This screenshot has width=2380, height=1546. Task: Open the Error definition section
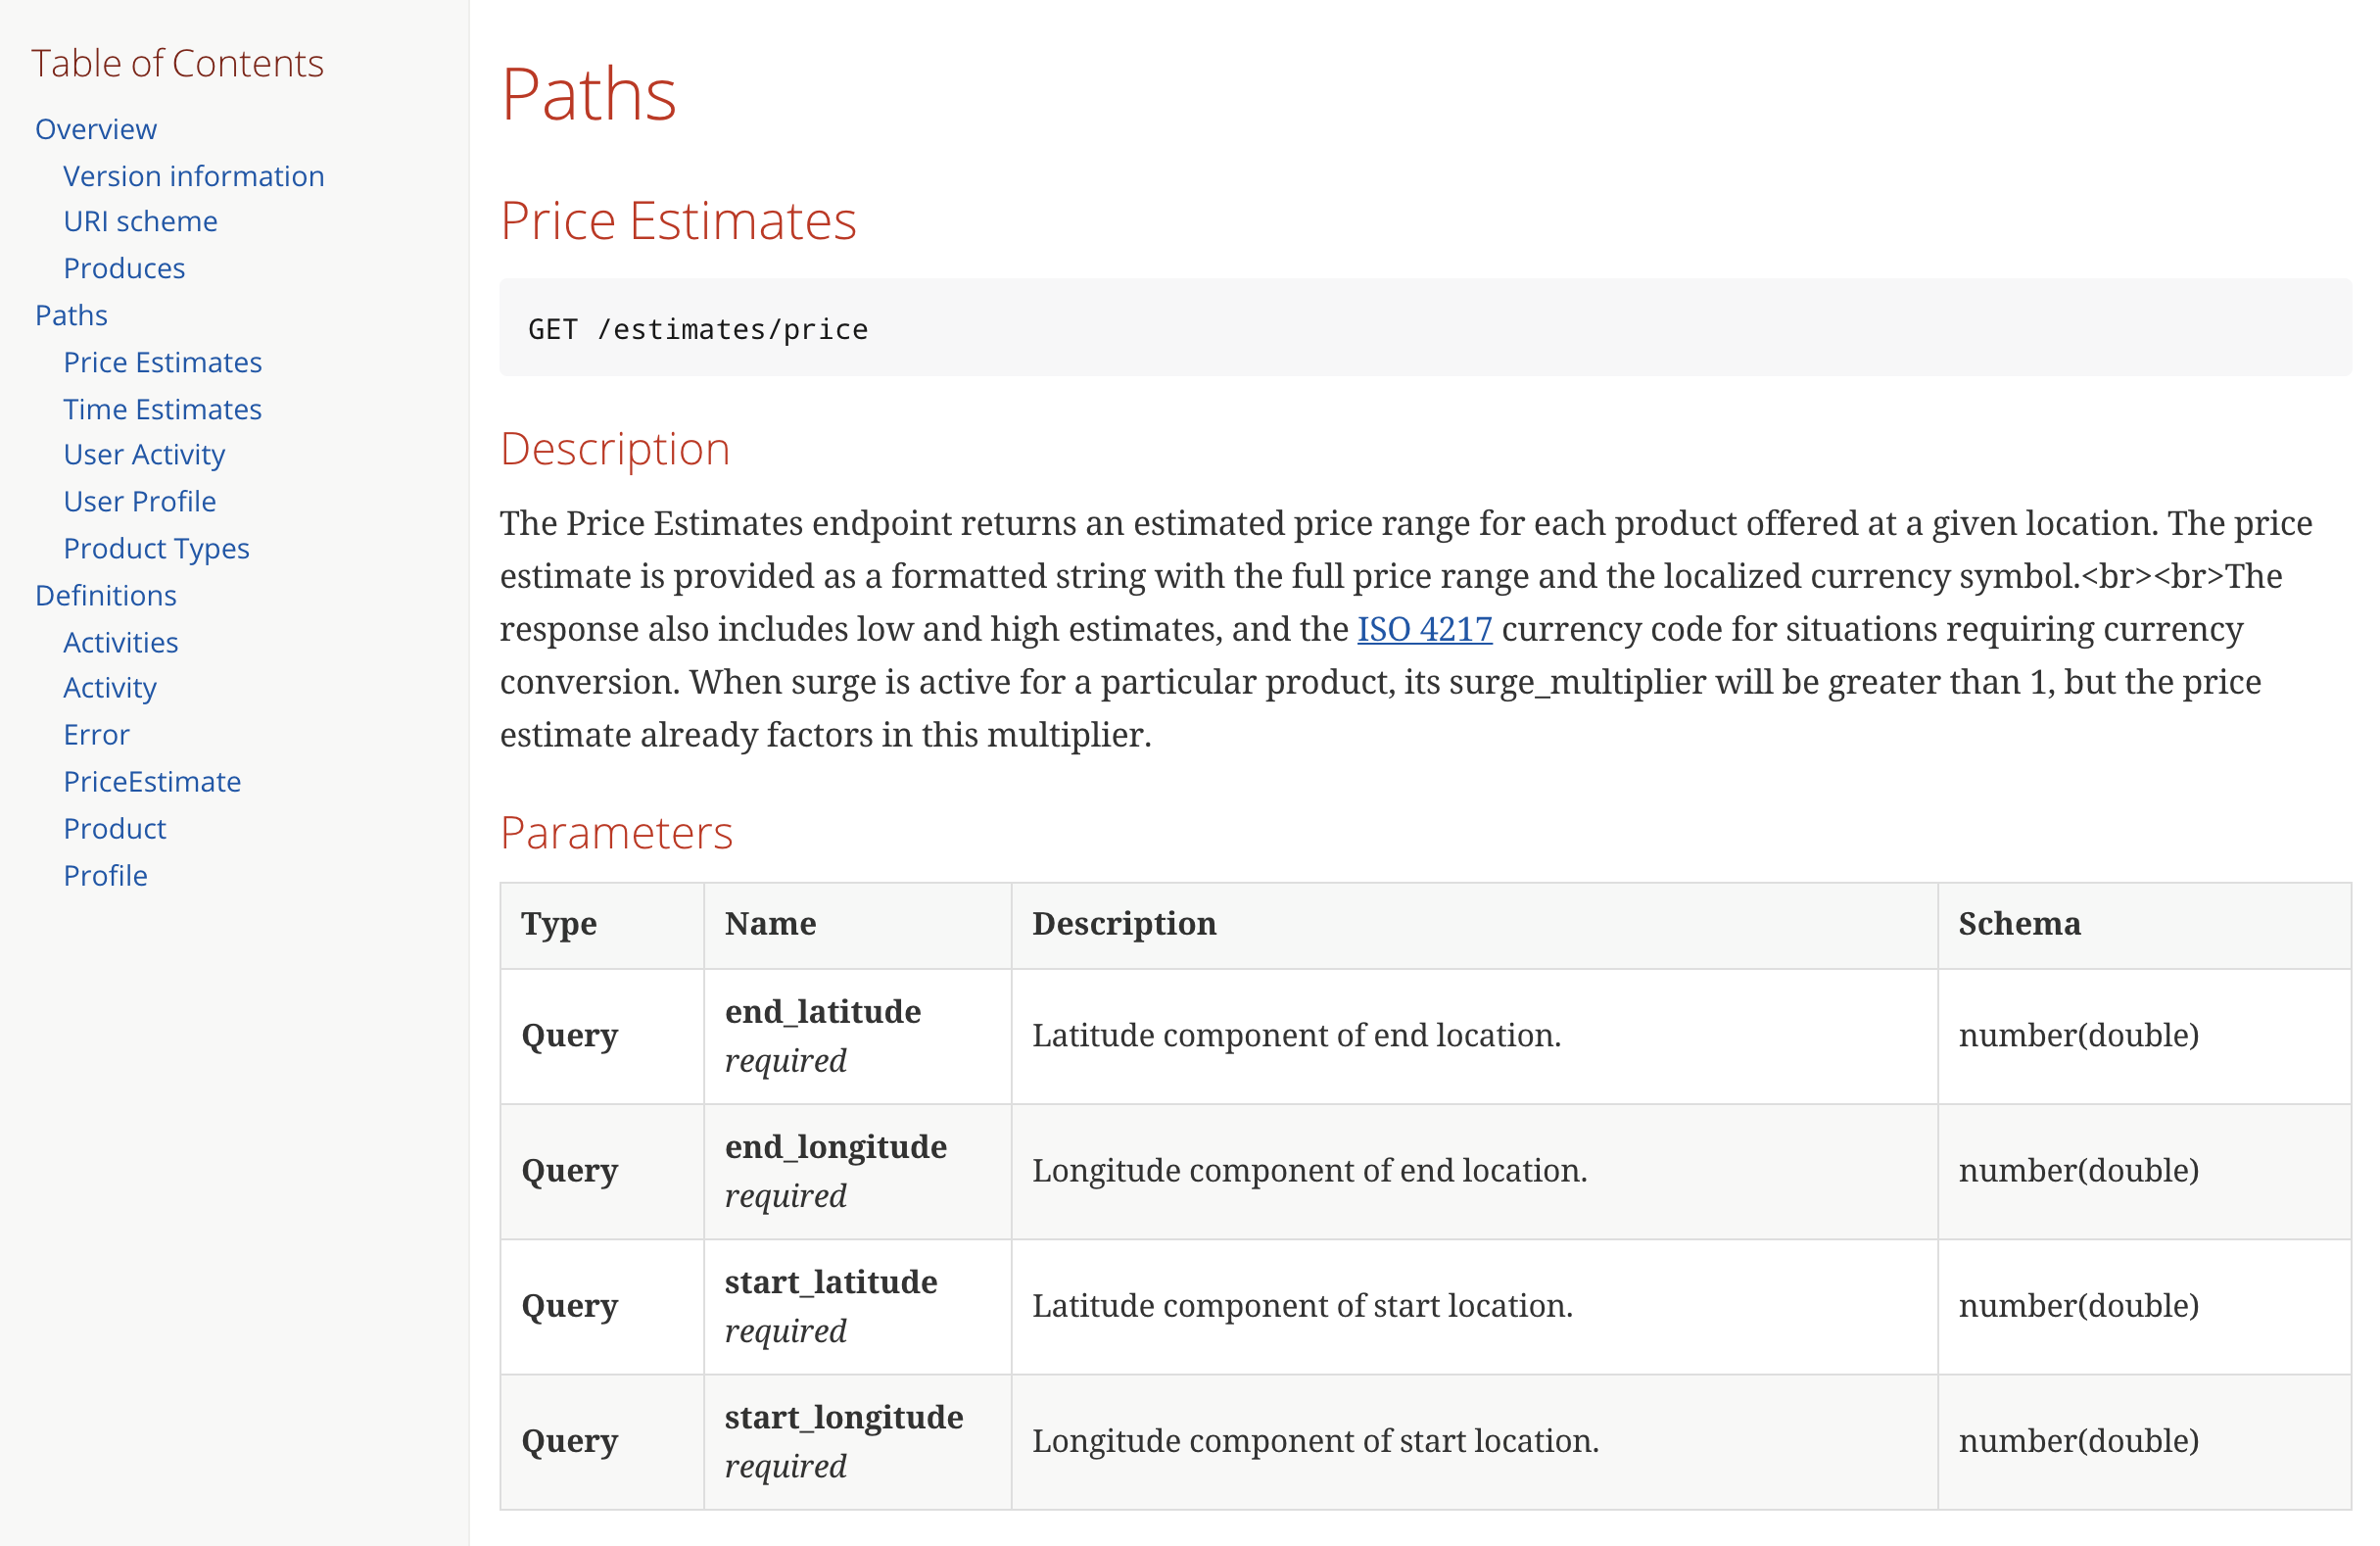coord(96,734)
